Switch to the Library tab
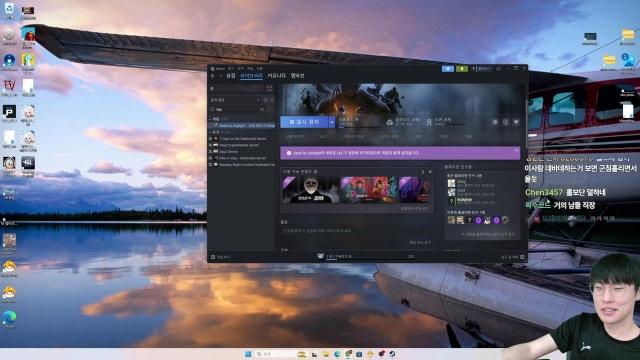The height and width of the screenshot is (360, 640). point(251,76)
